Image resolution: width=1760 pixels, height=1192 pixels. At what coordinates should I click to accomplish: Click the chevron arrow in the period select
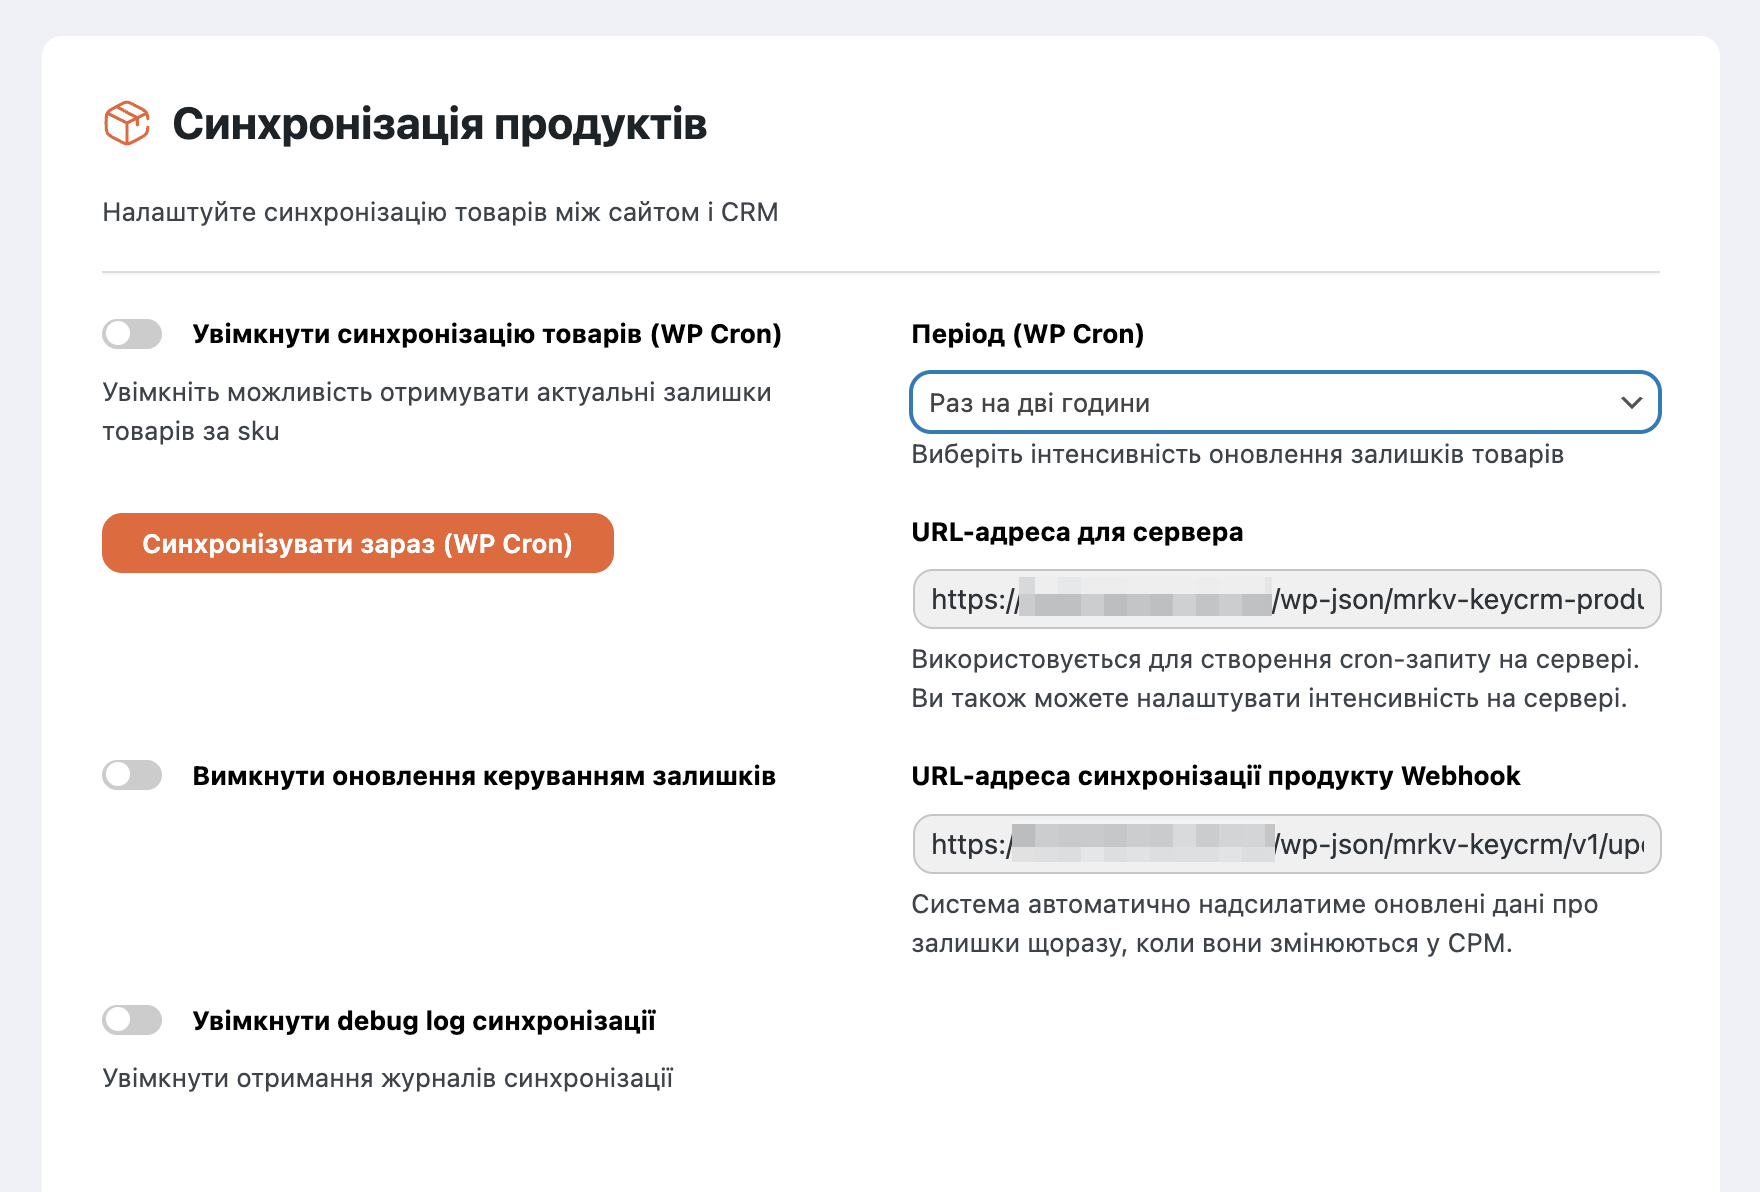(1631, 403)
